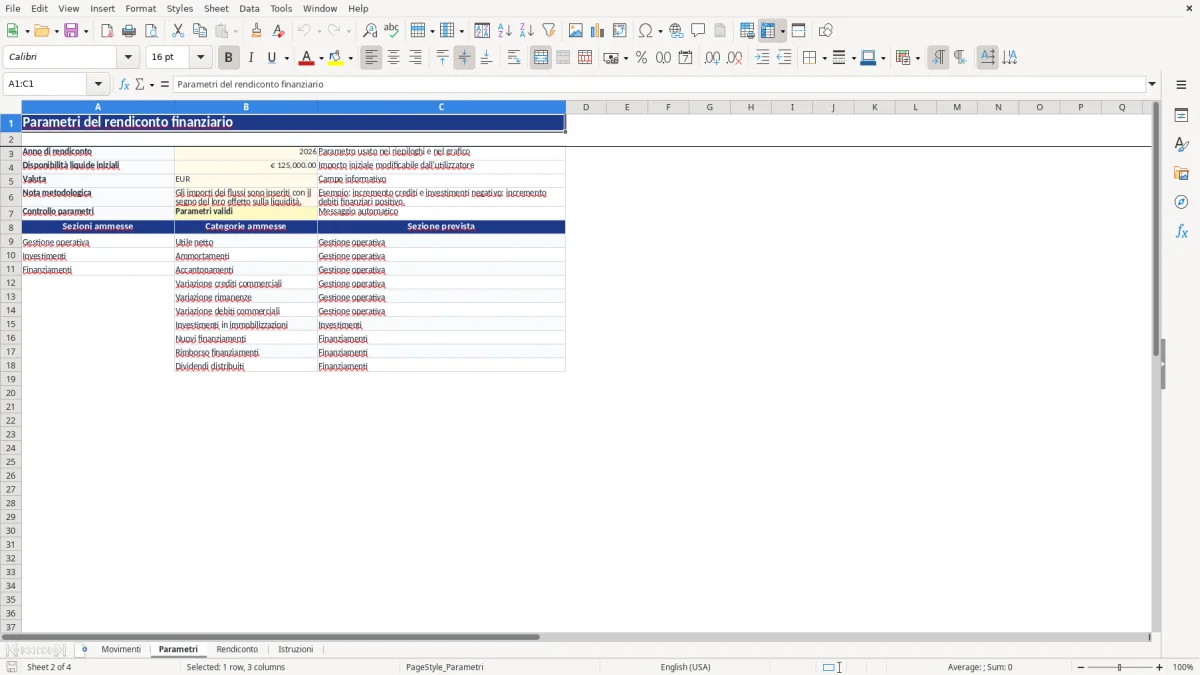Open the font color dropdown arrow
Viewport: 1200px width, 675px height.
(x=320, y=58)
